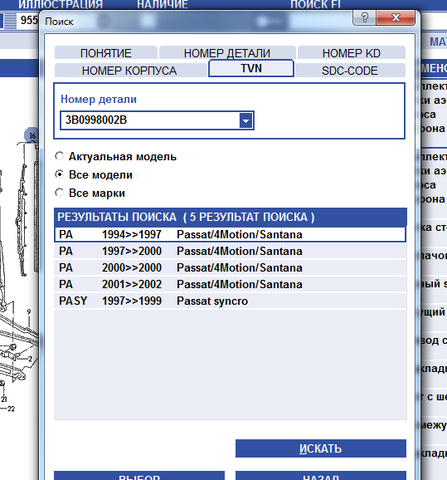Click the НАЗАД back button
This screenshot has width=447, height=480.
[321, 476]
